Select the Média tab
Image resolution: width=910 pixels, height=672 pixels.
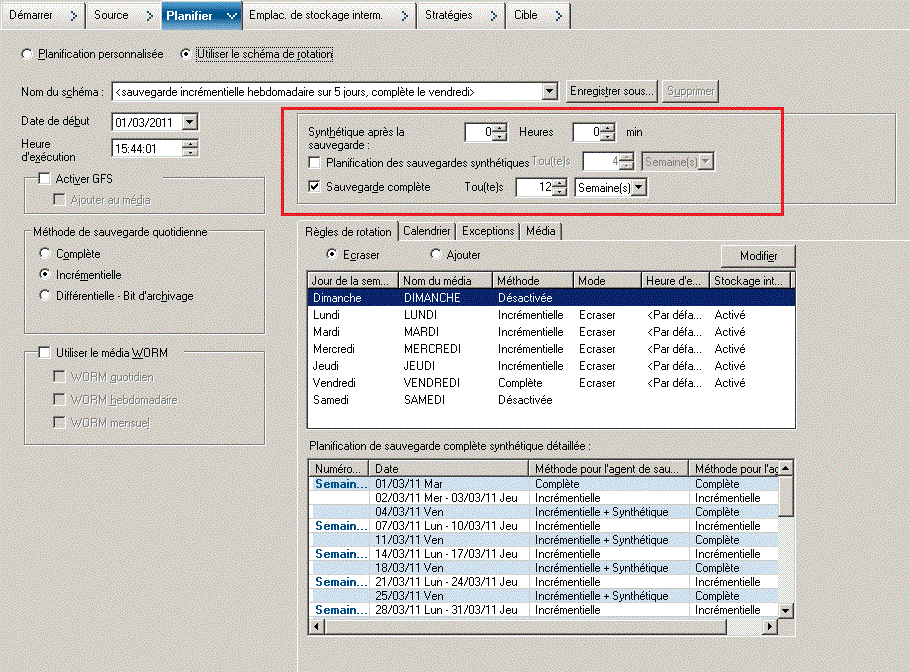click(x=541, y=231)
